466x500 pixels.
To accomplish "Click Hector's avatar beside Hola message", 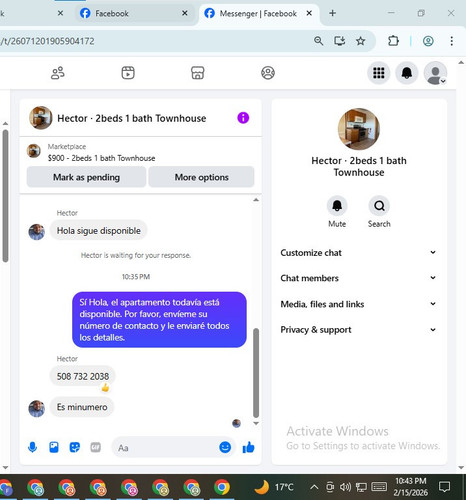I will coord(37,232).
